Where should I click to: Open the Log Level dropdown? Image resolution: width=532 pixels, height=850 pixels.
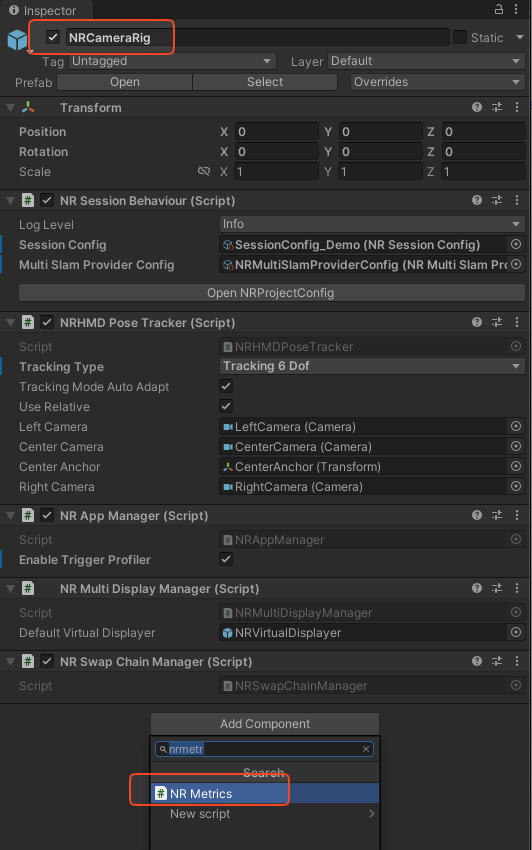point(372,224)
